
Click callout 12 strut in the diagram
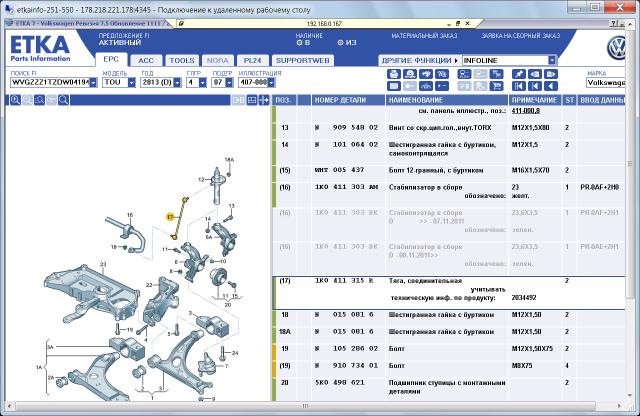(x=201, y=180)
